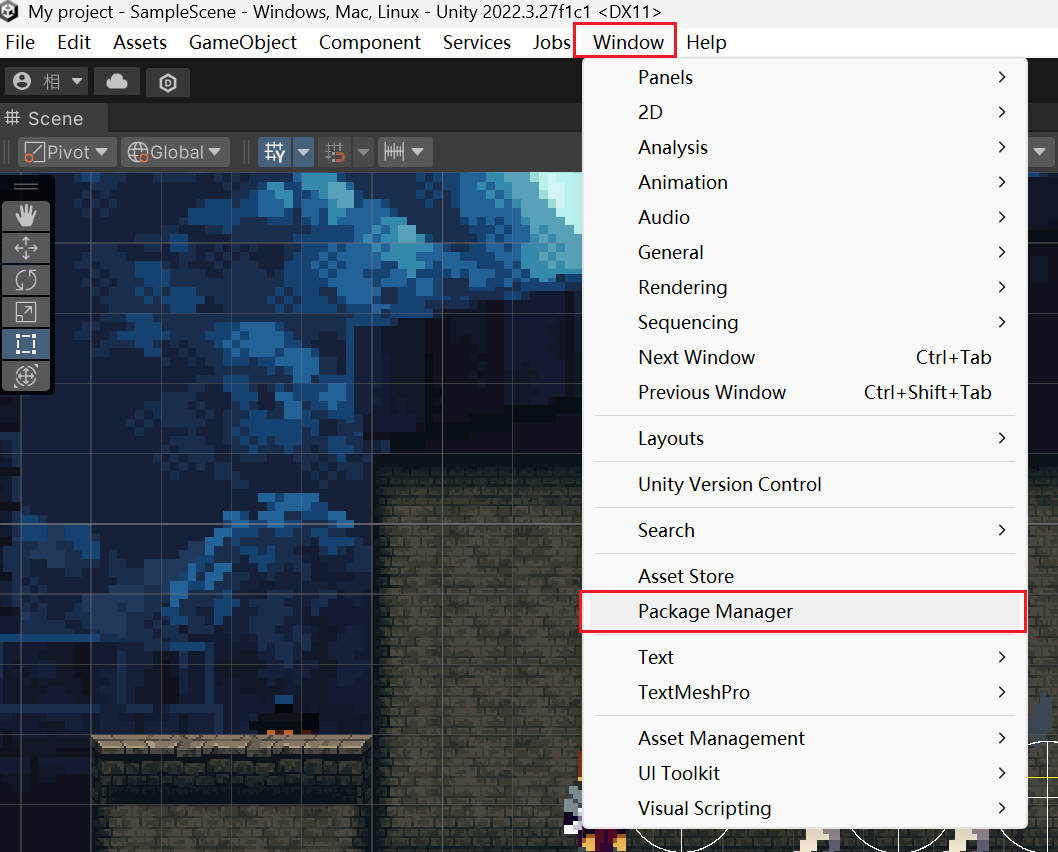
Task: Select the Move tool
Action: (x=26, y=248)
